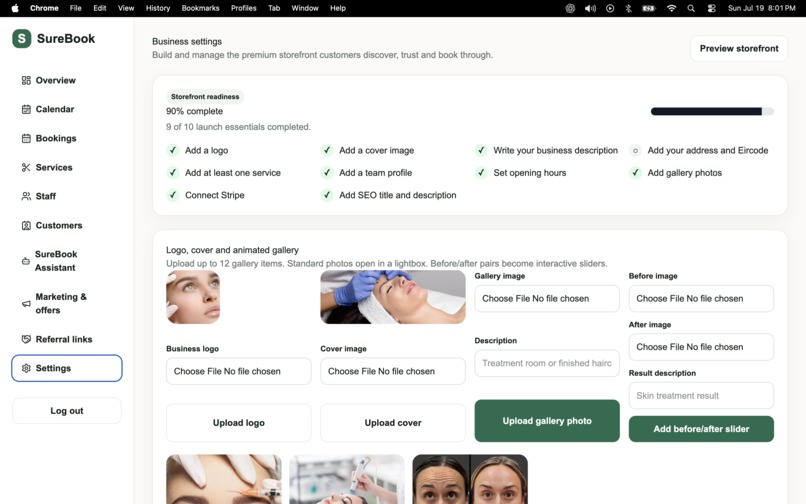The image size is (806, 504).
Task: Open the before/after forehead gallery item
Action: point(470,479)
